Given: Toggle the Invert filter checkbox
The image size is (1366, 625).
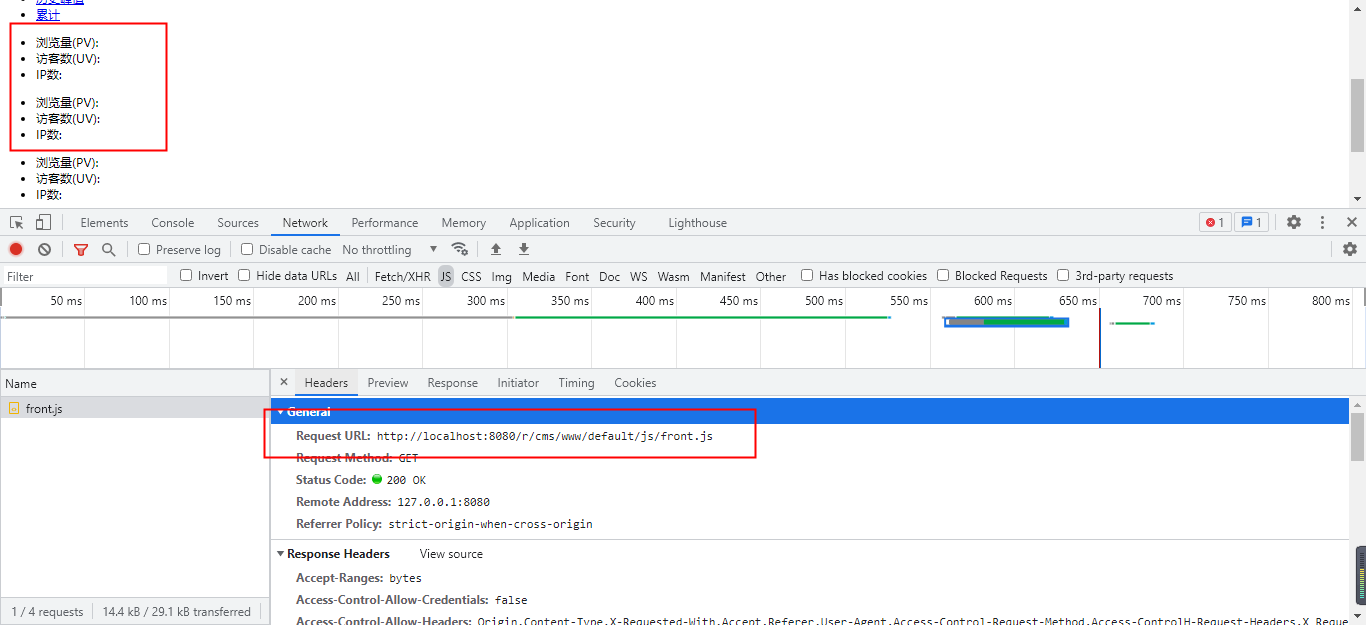Looking at the screenshot, I should click(186, 276).
